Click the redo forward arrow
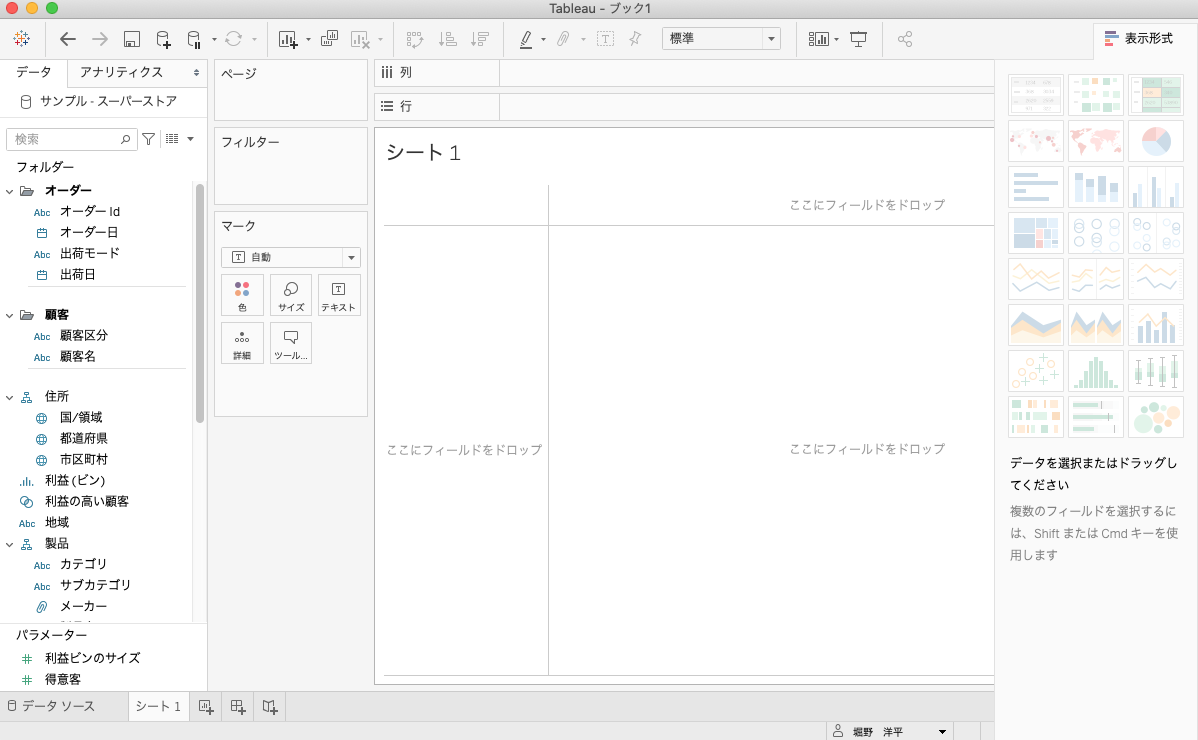1198x740 pixels. [x=99, y=39]
